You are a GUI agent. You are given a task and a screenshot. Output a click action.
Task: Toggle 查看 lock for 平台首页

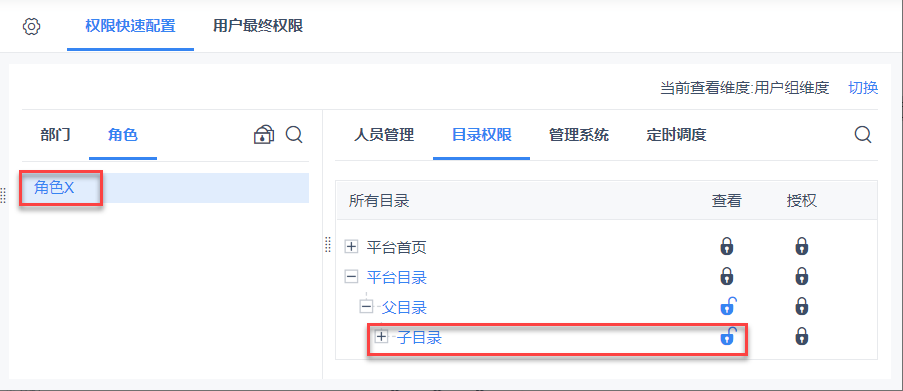point(727,246)
